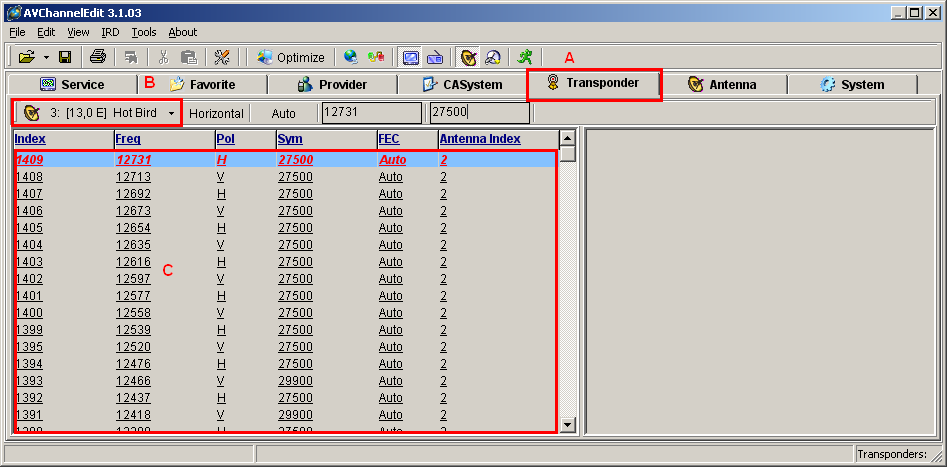This screenshot has height=467, width=947.
Task: Open the Tools menu
Action: 144,32
